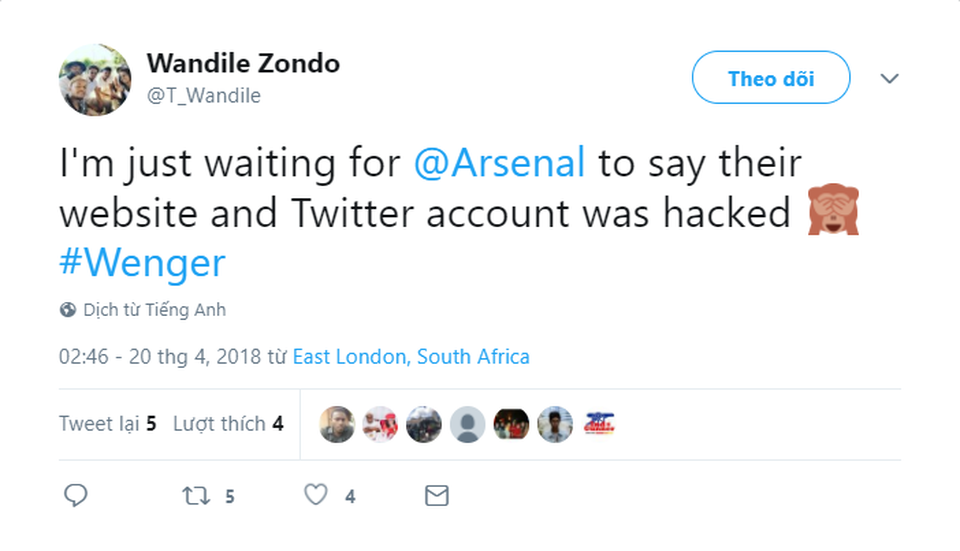The height and width of the screenshot is (551, 960).
Task: Click the first liker avatar thumbnail
Action: [x=337, y=424]
